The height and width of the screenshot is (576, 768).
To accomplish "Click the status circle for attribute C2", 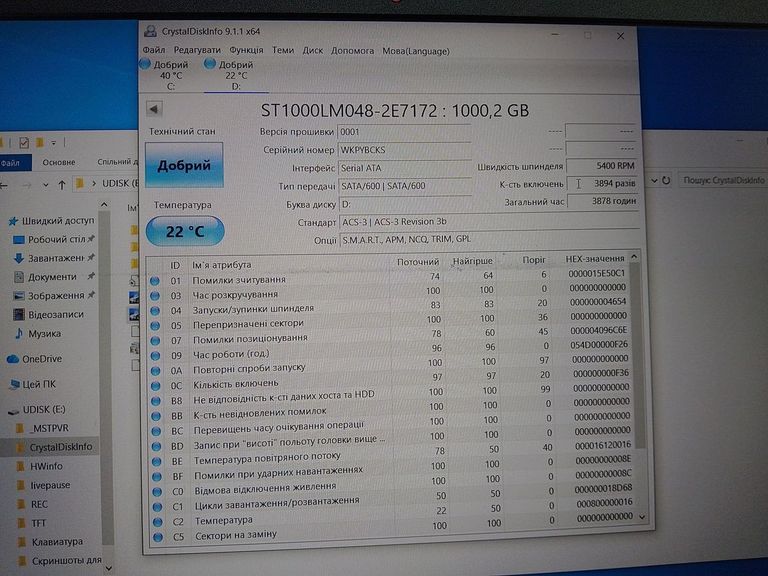I will pos(155,520).
